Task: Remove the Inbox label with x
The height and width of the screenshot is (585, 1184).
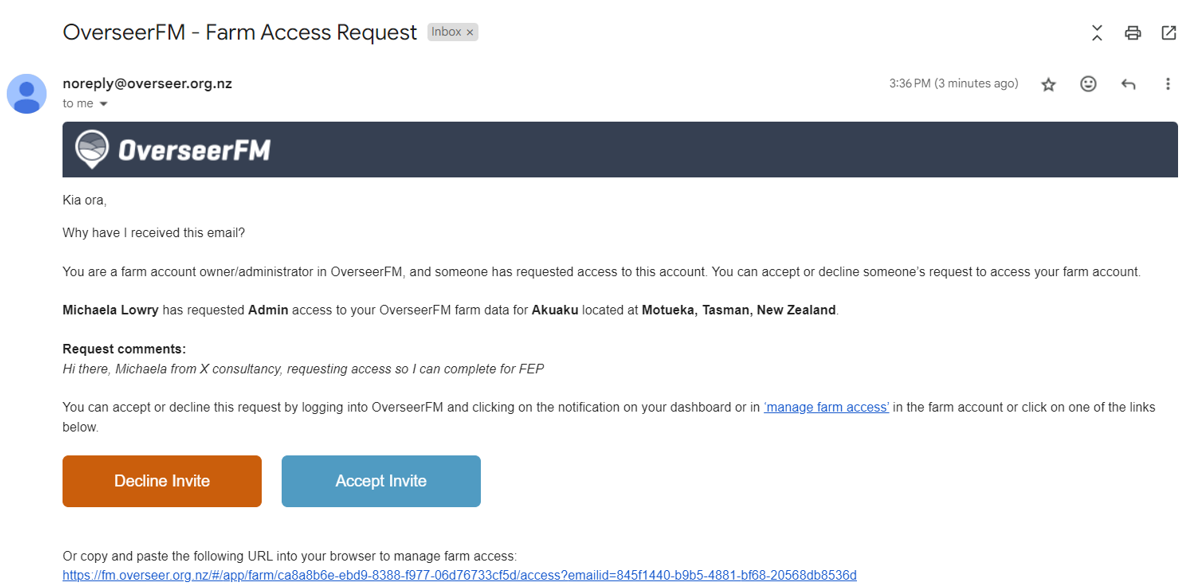Action: (470, 32)
